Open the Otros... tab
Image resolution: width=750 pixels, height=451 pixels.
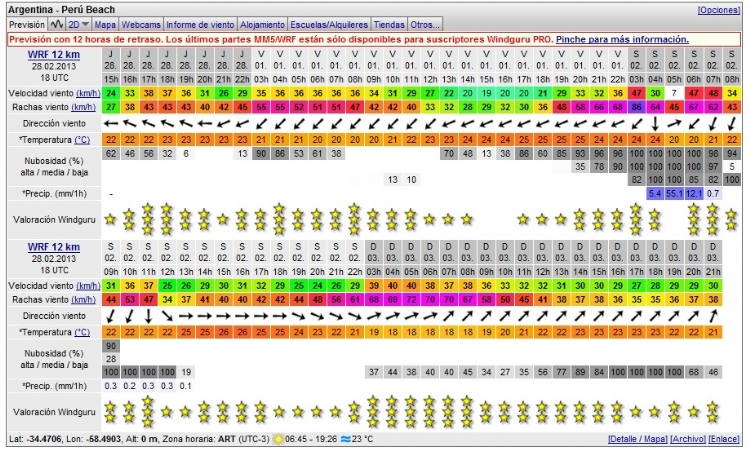[x=425, y=24]
